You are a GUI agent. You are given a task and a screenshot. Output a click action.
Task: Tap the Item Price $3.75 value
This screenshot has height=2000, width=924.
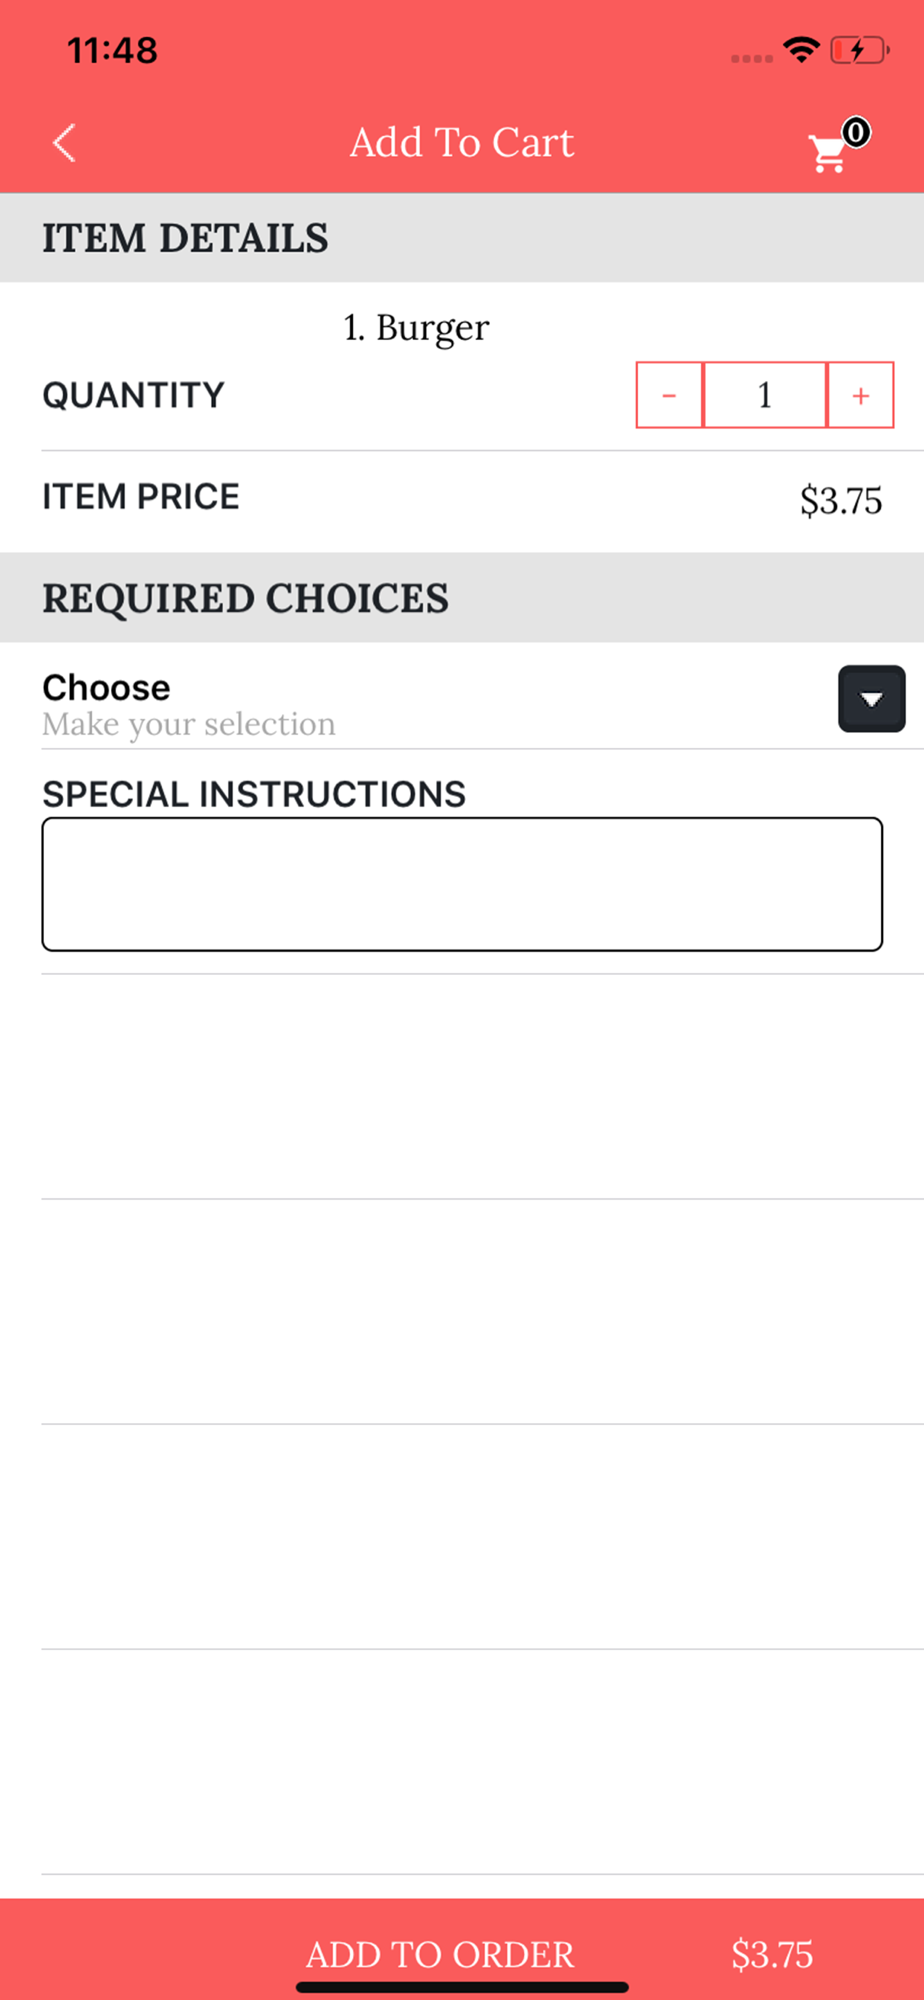coord(840,500)
